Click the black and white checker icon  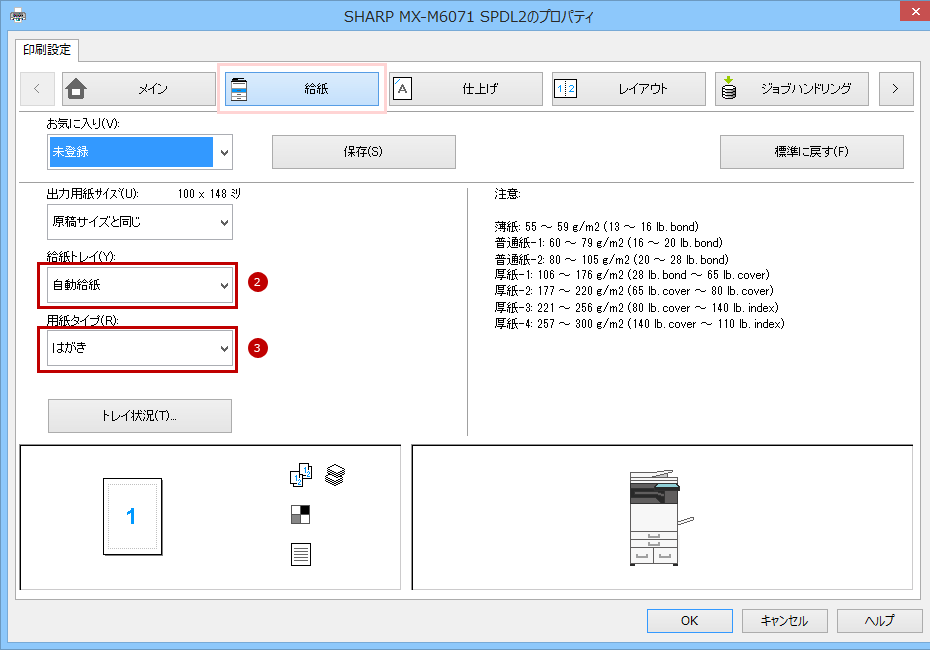[301, 515]
